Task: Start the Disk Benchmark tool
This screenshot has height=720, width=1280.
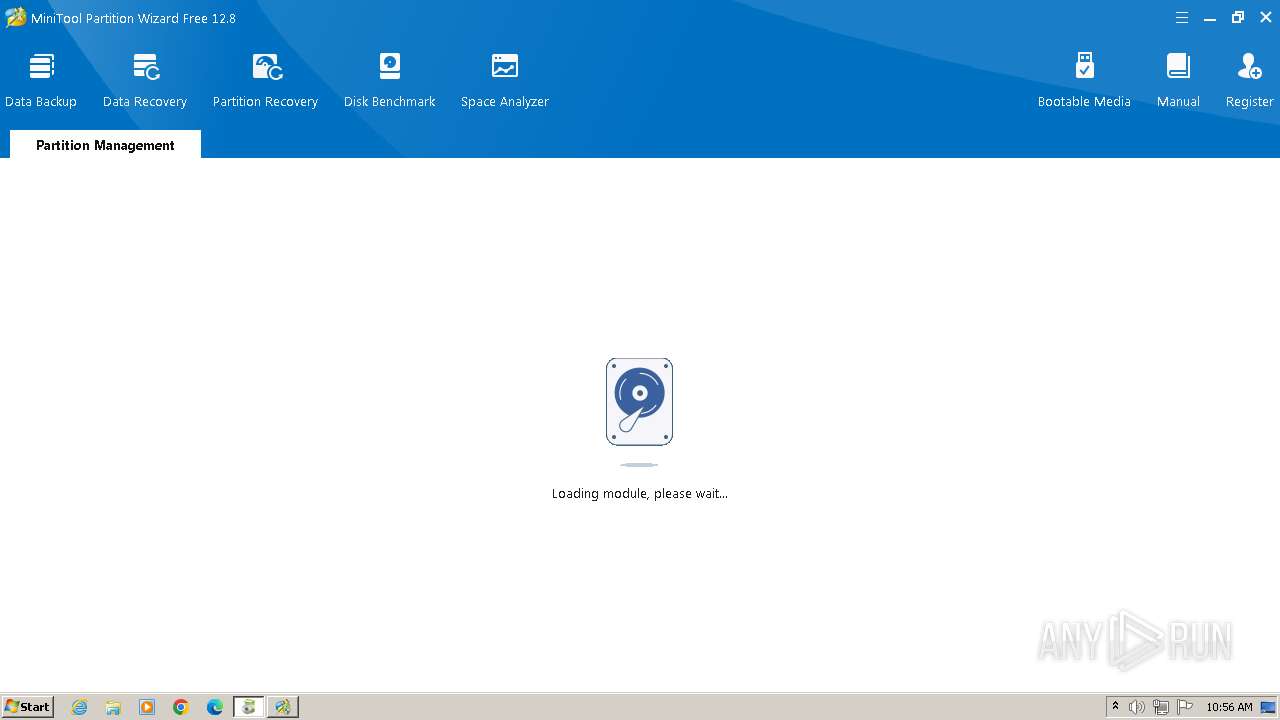Action: point(390,81)
